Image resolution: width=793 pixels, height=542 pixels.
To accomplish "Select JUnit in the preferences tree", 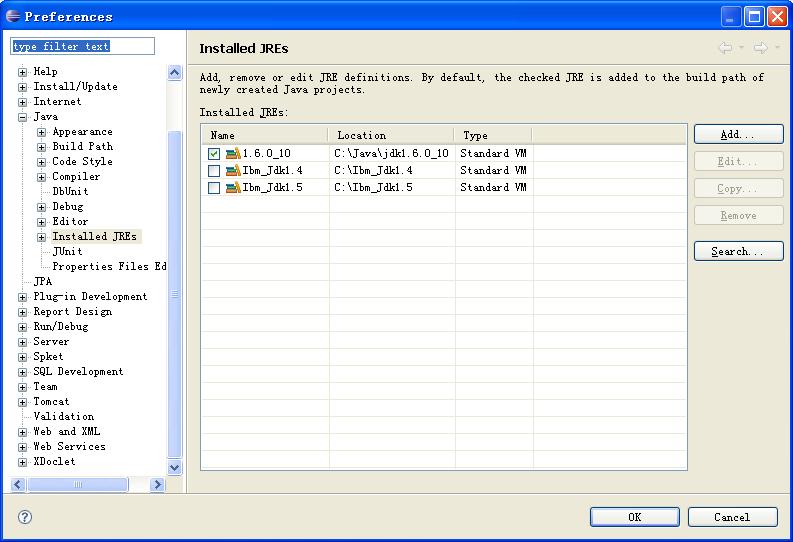I will click(x=67, y=251).
